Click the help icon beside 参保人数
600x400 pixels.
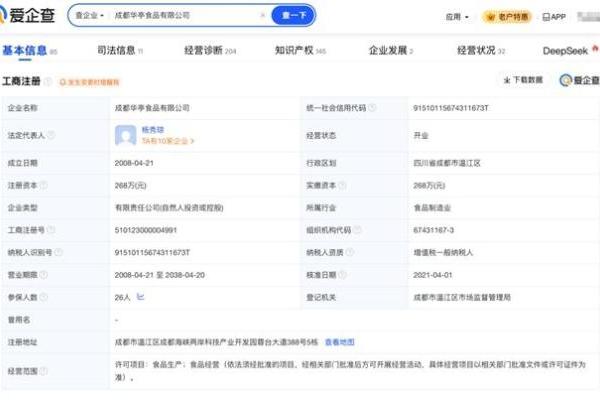point(44,297)
